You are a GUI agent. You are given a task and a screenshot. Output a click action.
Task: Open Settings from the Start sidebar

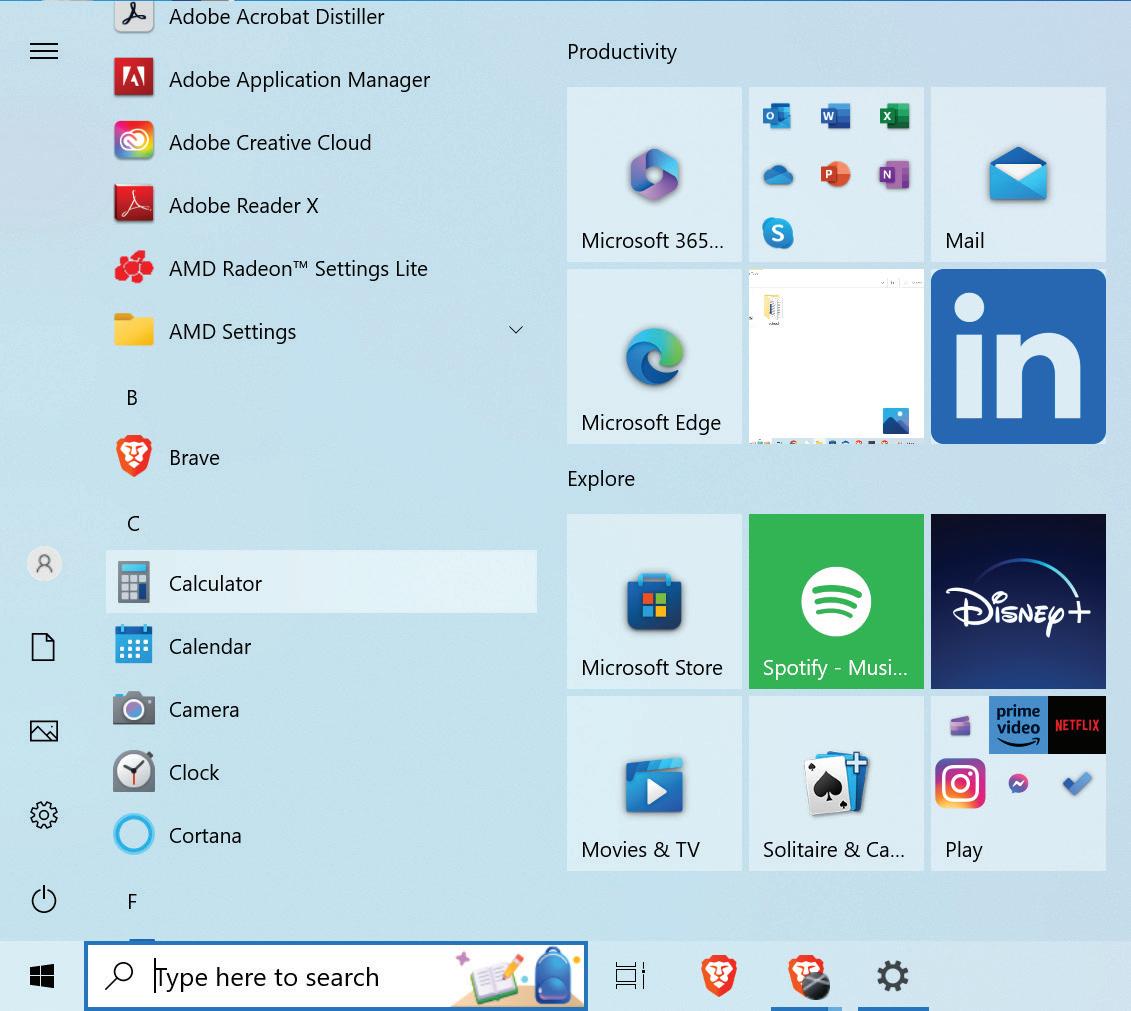coord(44,815)
